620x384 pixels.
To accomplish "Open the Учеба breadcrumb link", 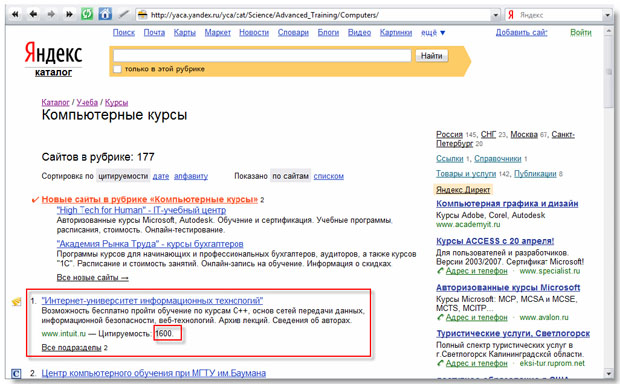I will pos(87,102).
